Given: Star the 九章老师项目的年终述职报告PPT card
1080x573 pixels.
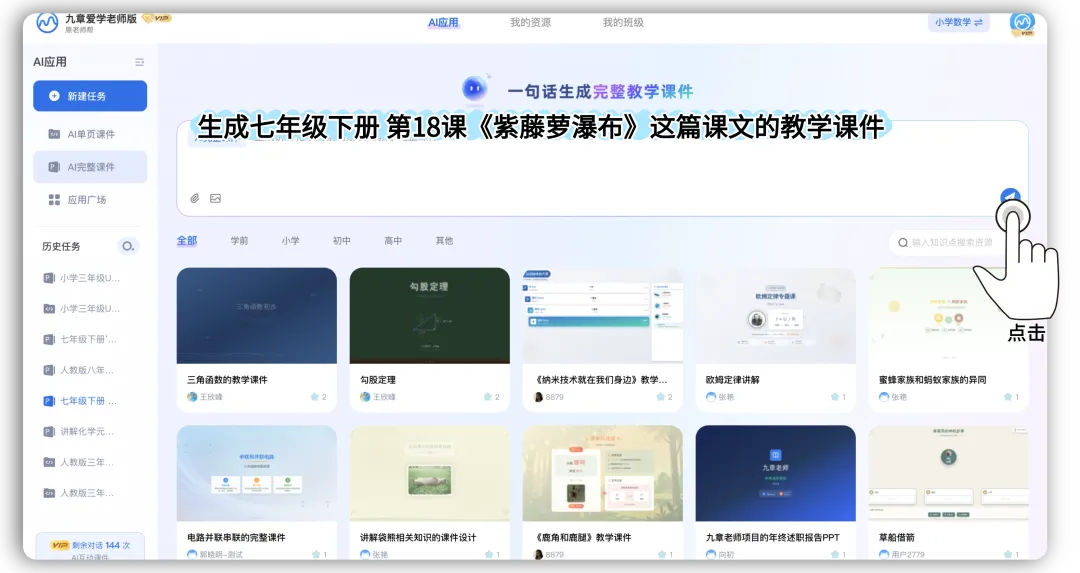Looking at the screenshot, I should (835, 554).
